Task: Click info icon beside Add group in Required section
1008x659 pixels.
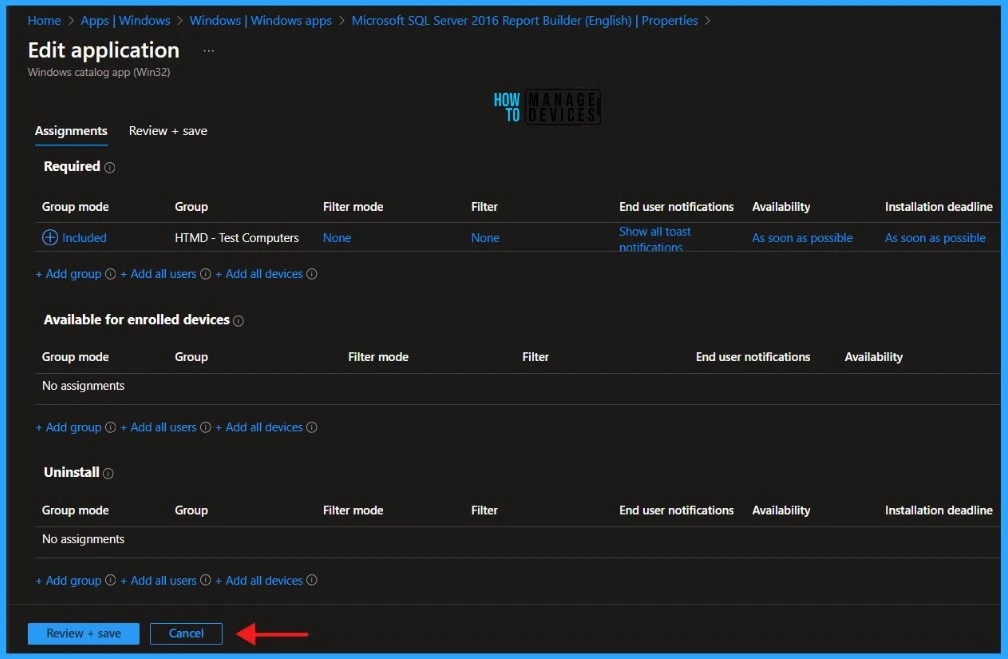Action: 111,274
